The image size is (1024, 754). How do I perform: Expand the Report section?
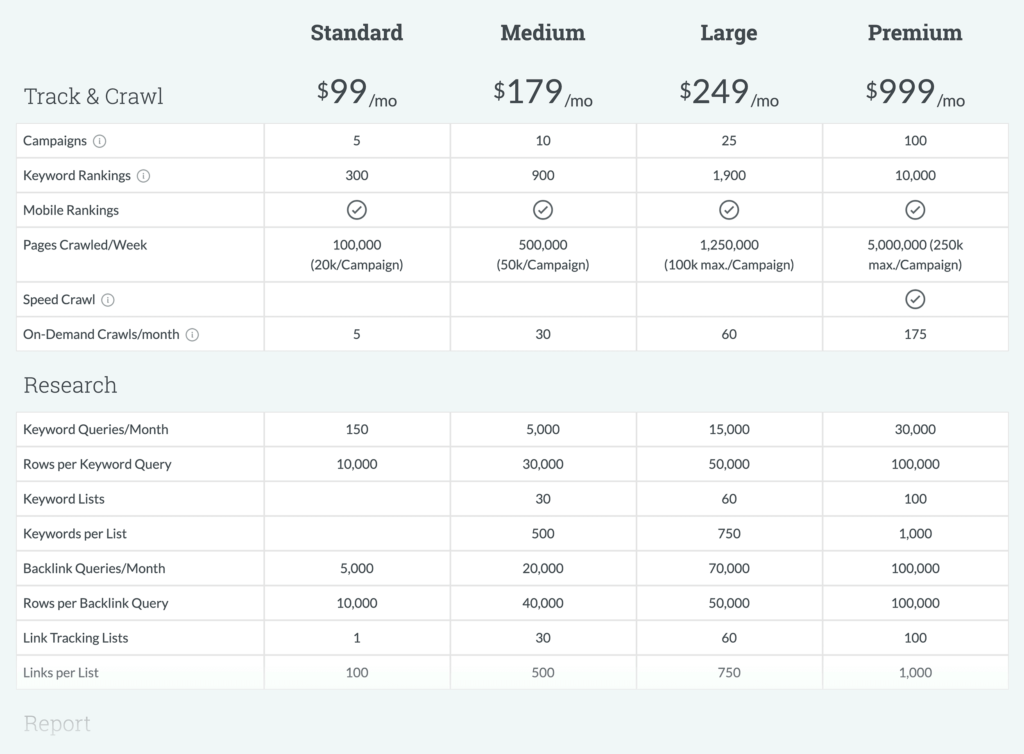[57, 723]
